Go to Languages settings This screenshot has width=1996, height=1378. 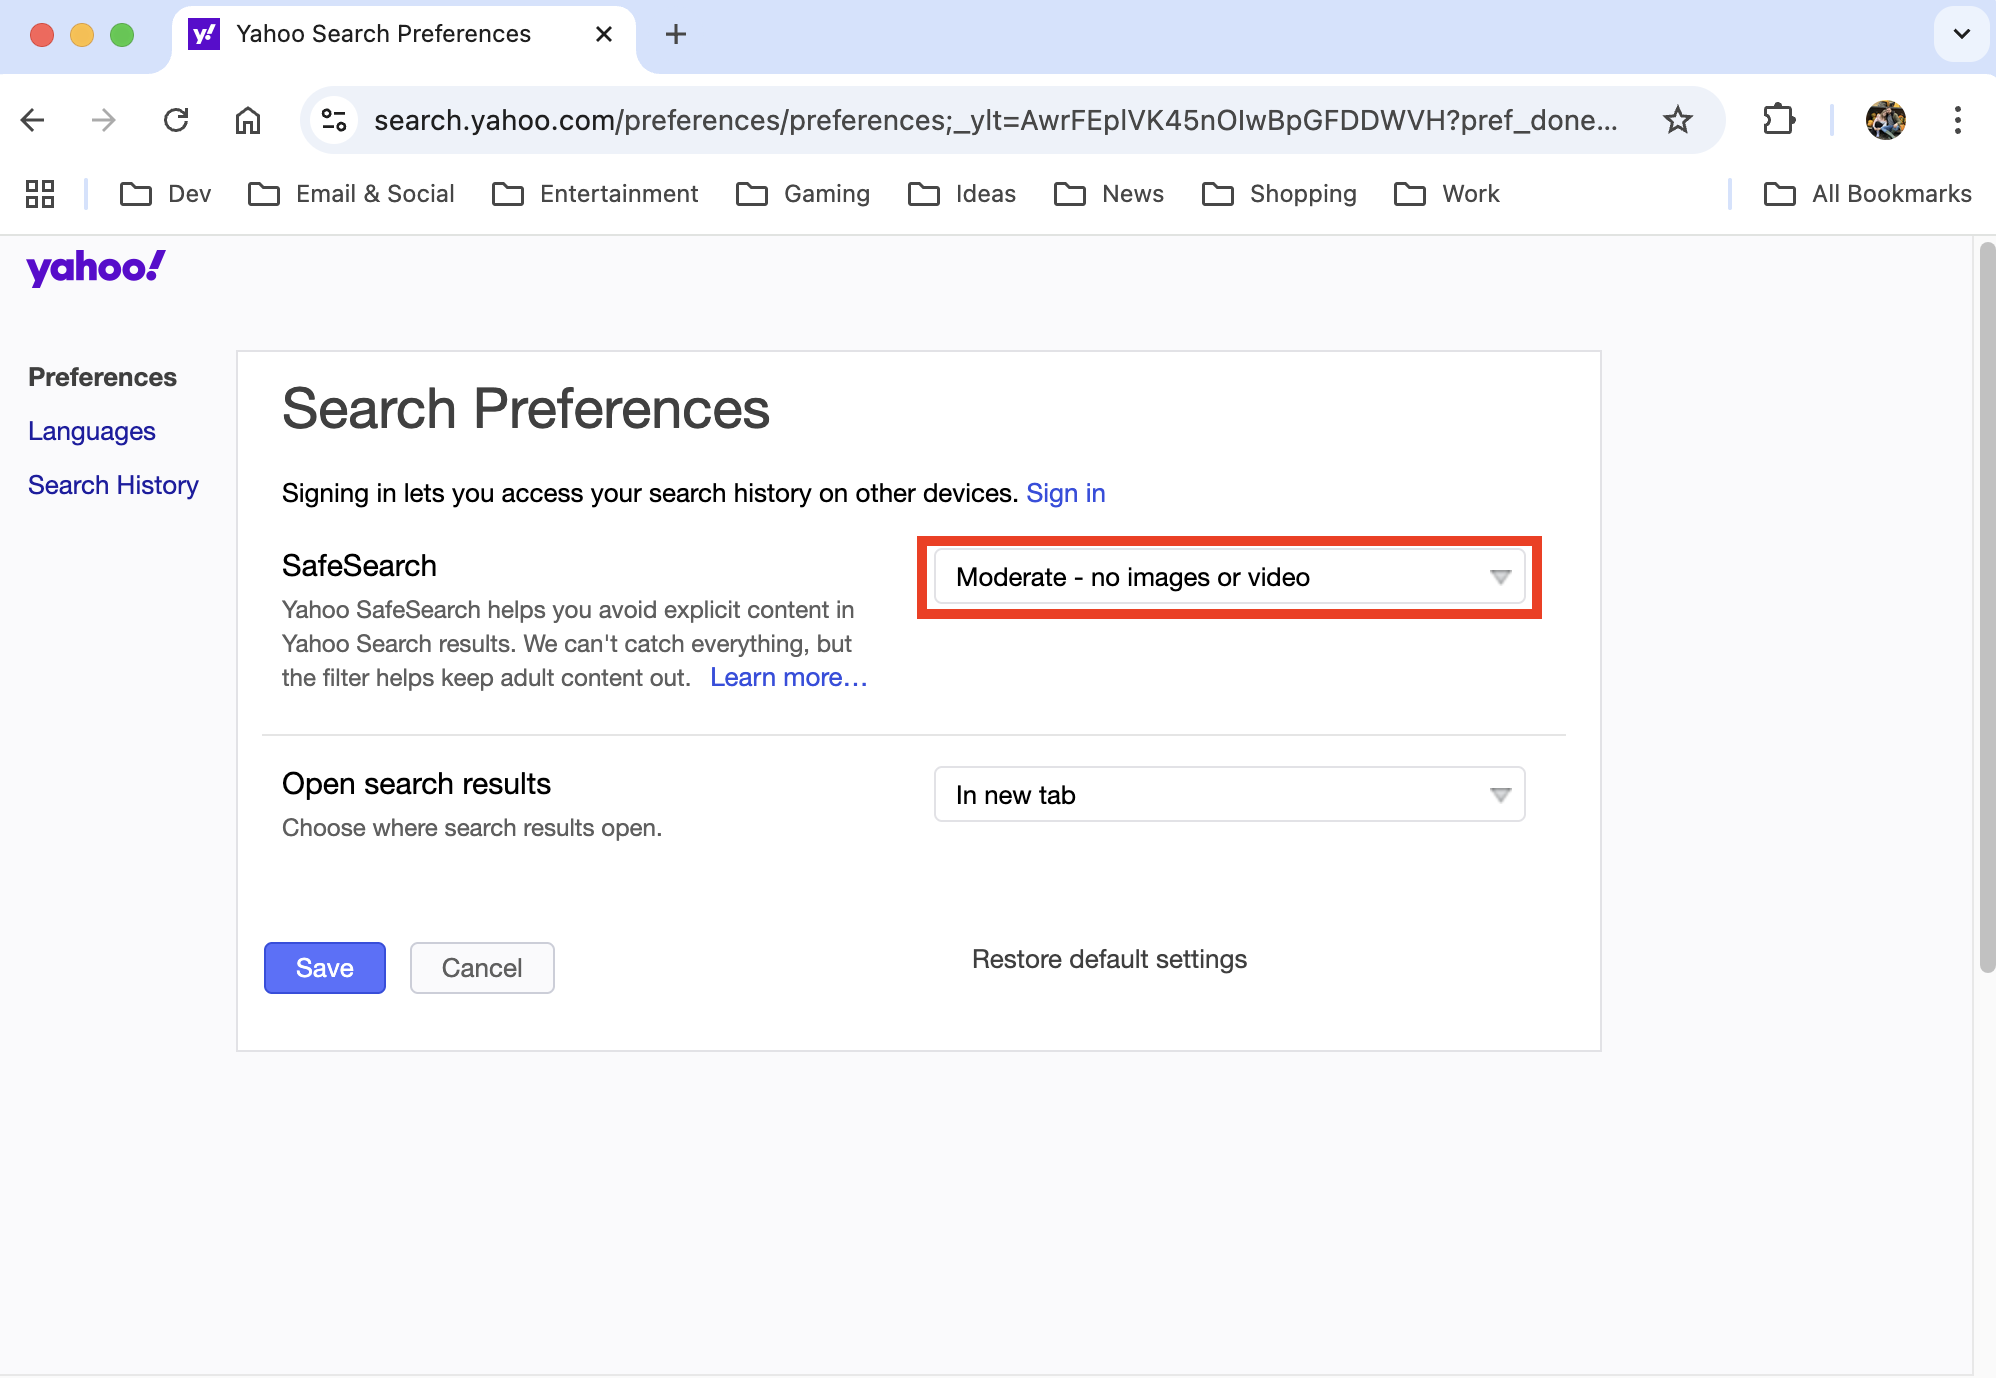click(92, 431)
